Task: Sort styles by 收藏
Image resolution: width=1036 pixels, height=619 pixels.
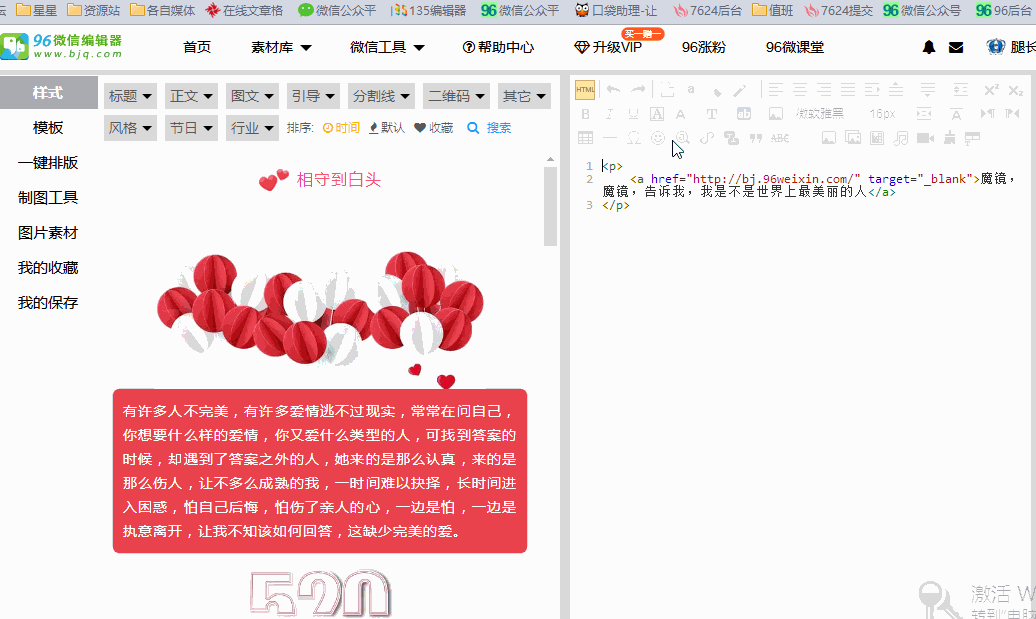Action: (x=433, y=128)
